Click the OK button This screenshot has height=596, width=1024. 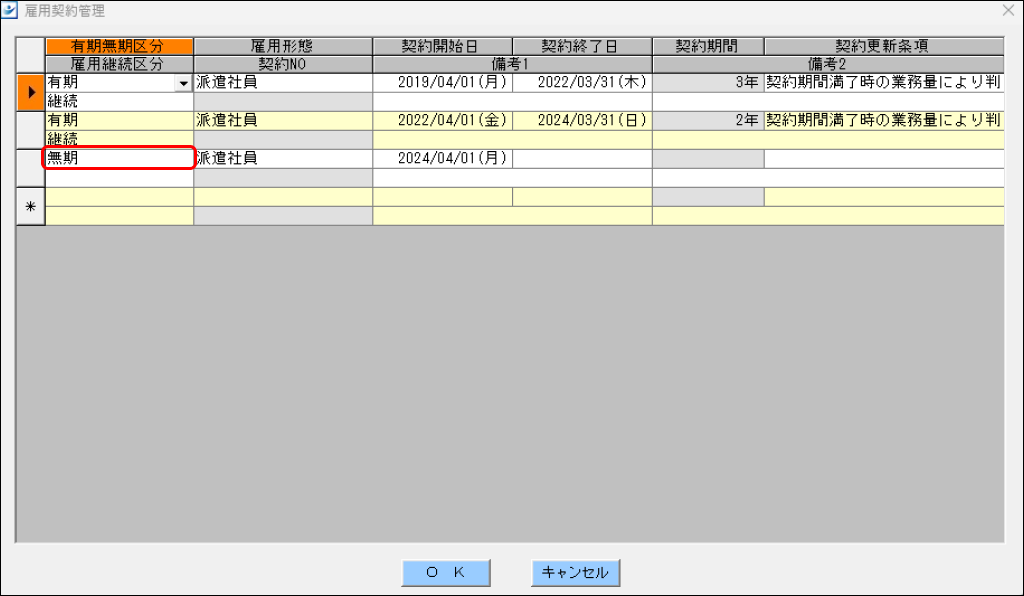click(x=445, y=572)
